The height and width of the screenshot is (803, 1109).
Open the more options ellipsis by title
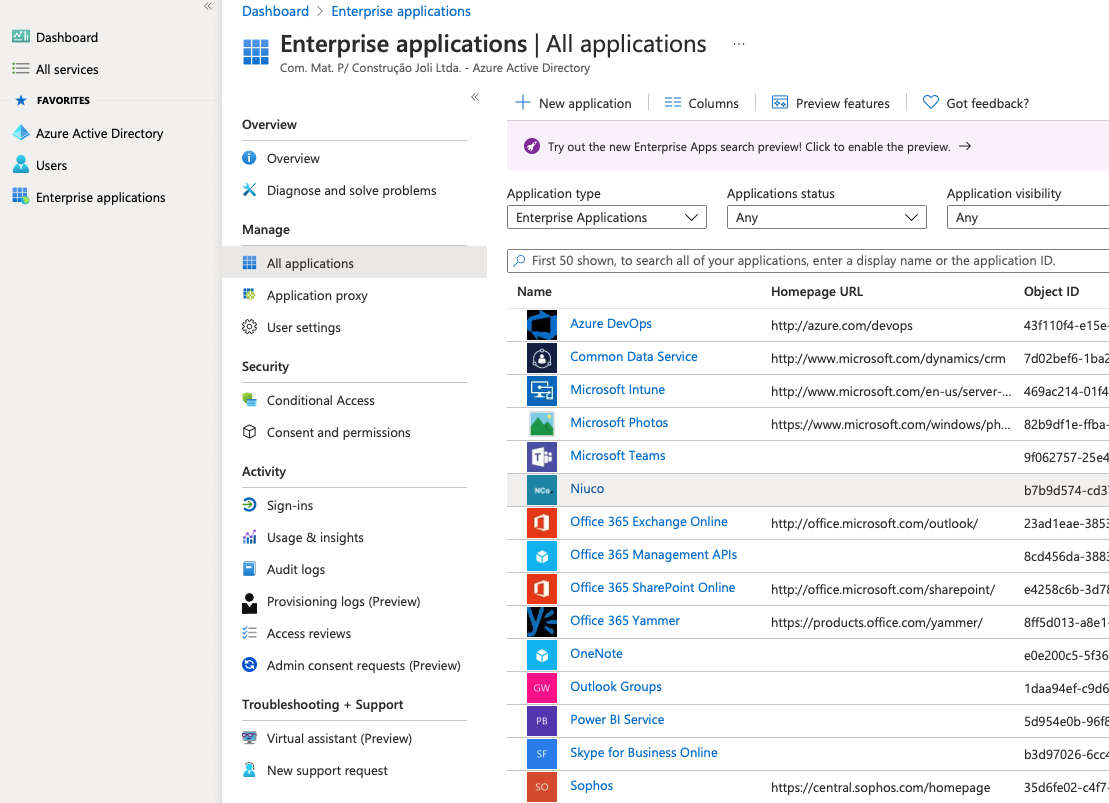[739, 44]
